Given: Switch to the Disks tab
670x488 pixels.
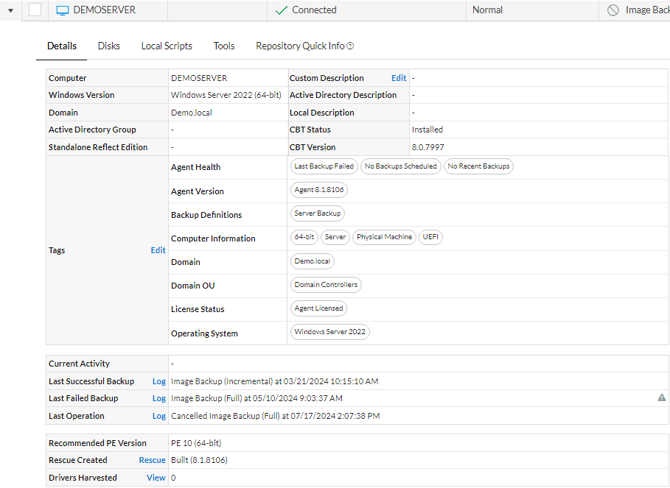Looking at the screenshot, I should pyautogui.click(x=109, y=46).
